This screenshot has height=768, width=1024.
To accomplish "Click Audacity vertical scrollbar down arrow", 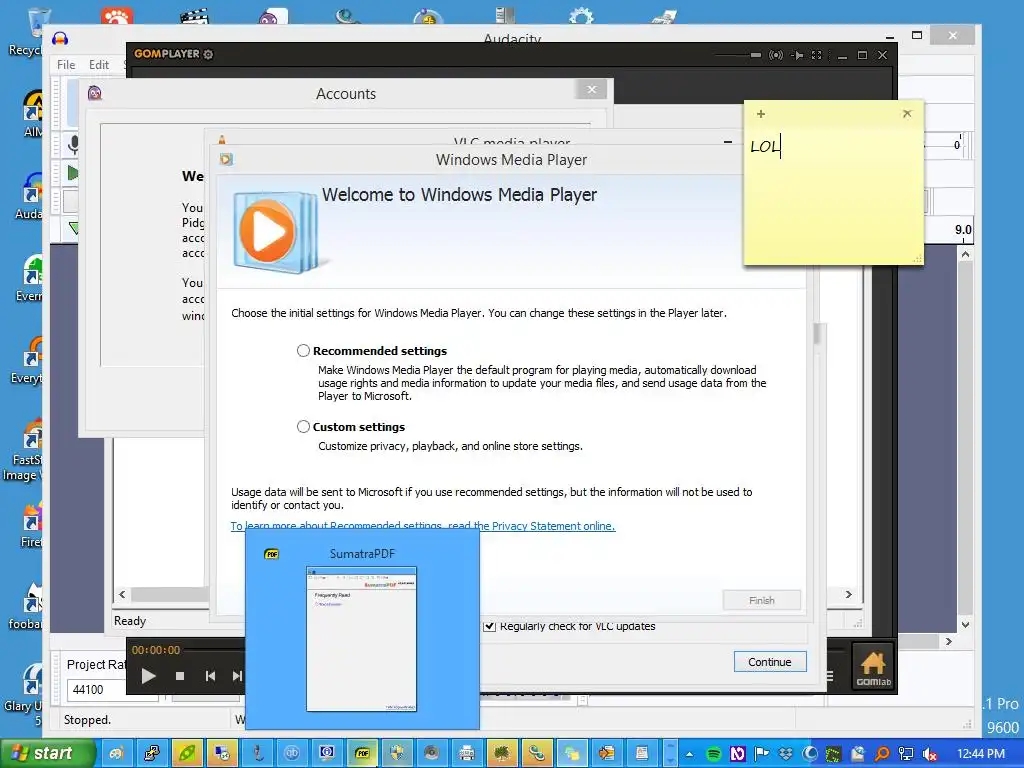I will click(965, 625).
